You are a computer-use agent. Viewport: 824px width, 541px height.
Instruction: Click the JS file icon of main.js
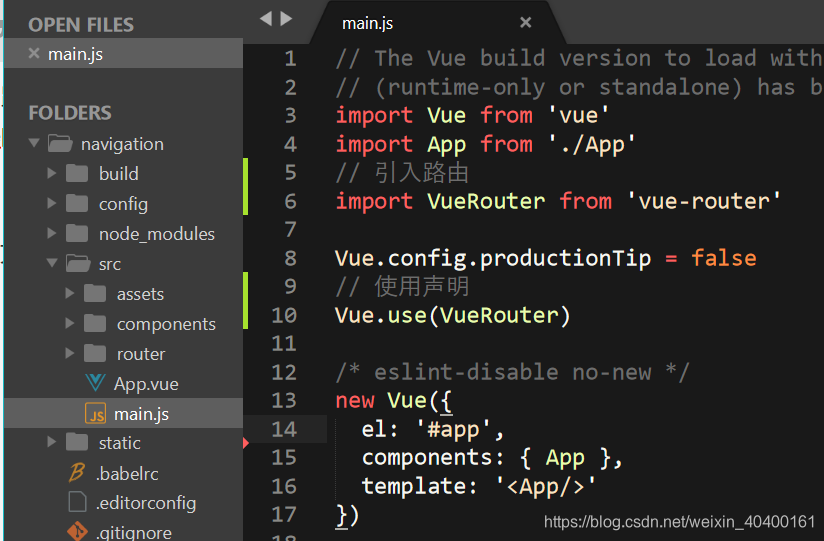(95, 413)
